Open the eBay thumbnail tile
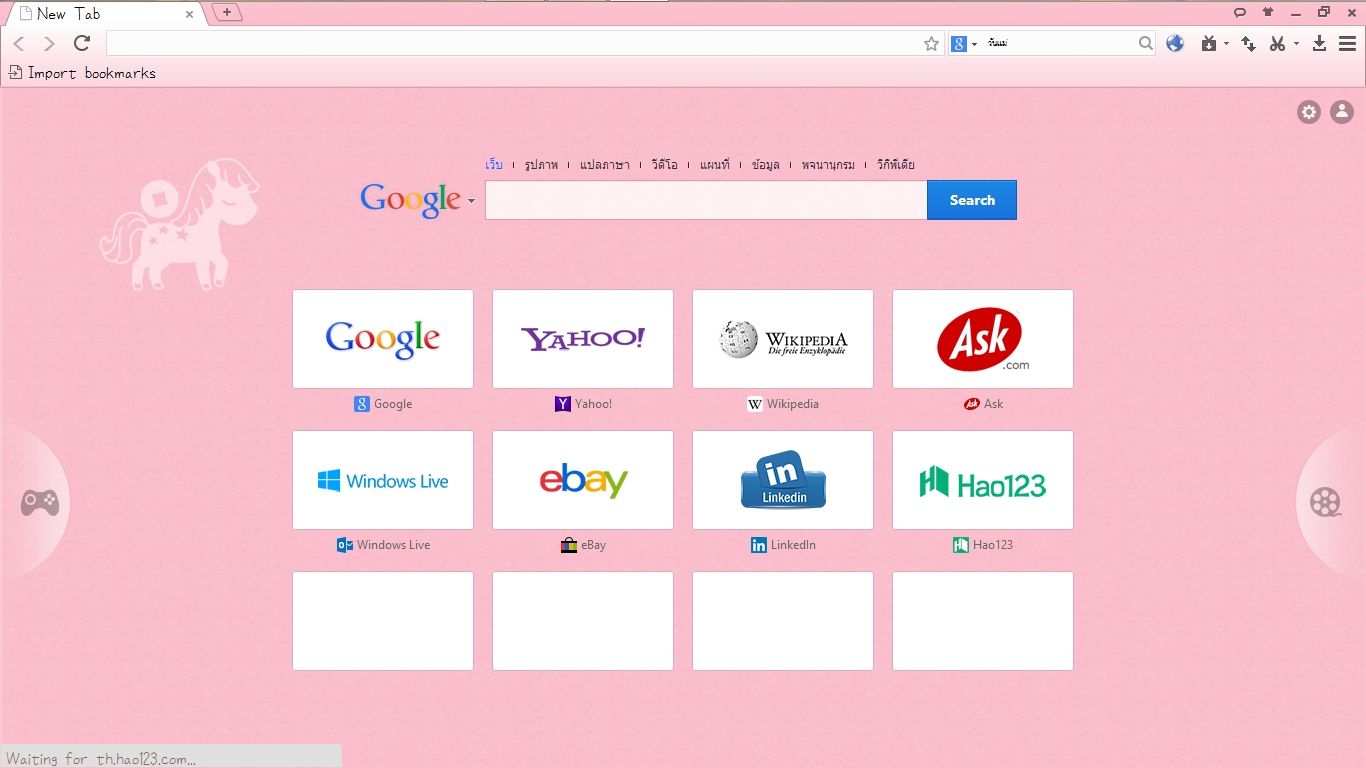The height and width of the screenshot is (768, 1366). tap(583, 480)
